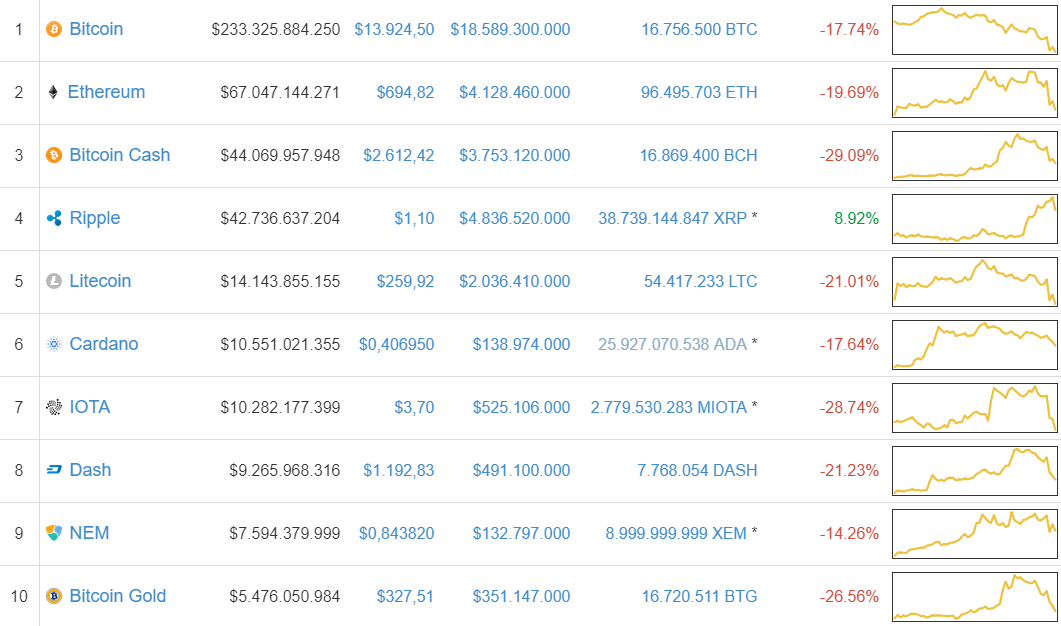The width and height of the screenshot is (1061, 626).
Task: Open the IOTA name link
Action: click(89, 407)
